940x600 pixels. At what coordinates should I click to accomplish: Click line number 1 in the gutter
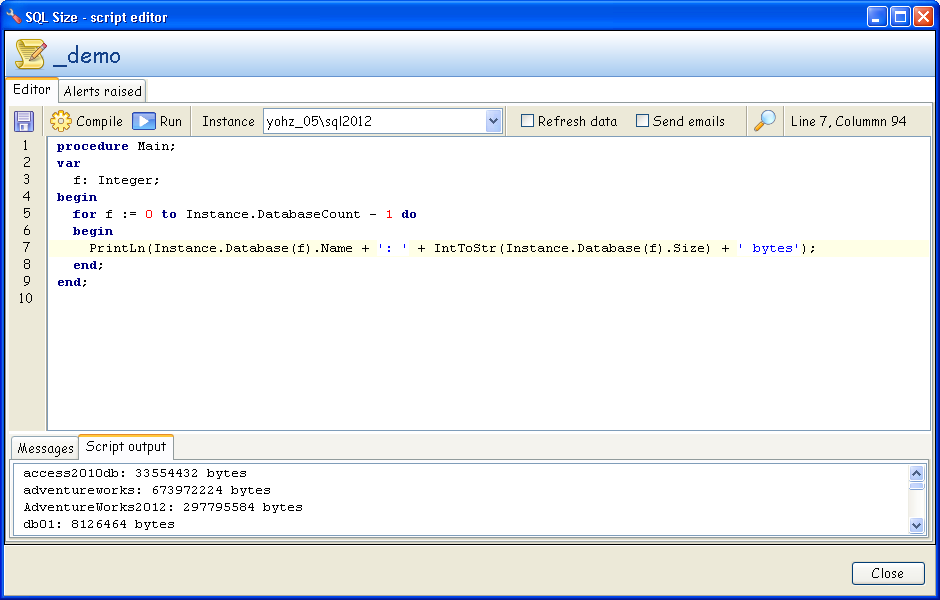click(x=26, y=146)
